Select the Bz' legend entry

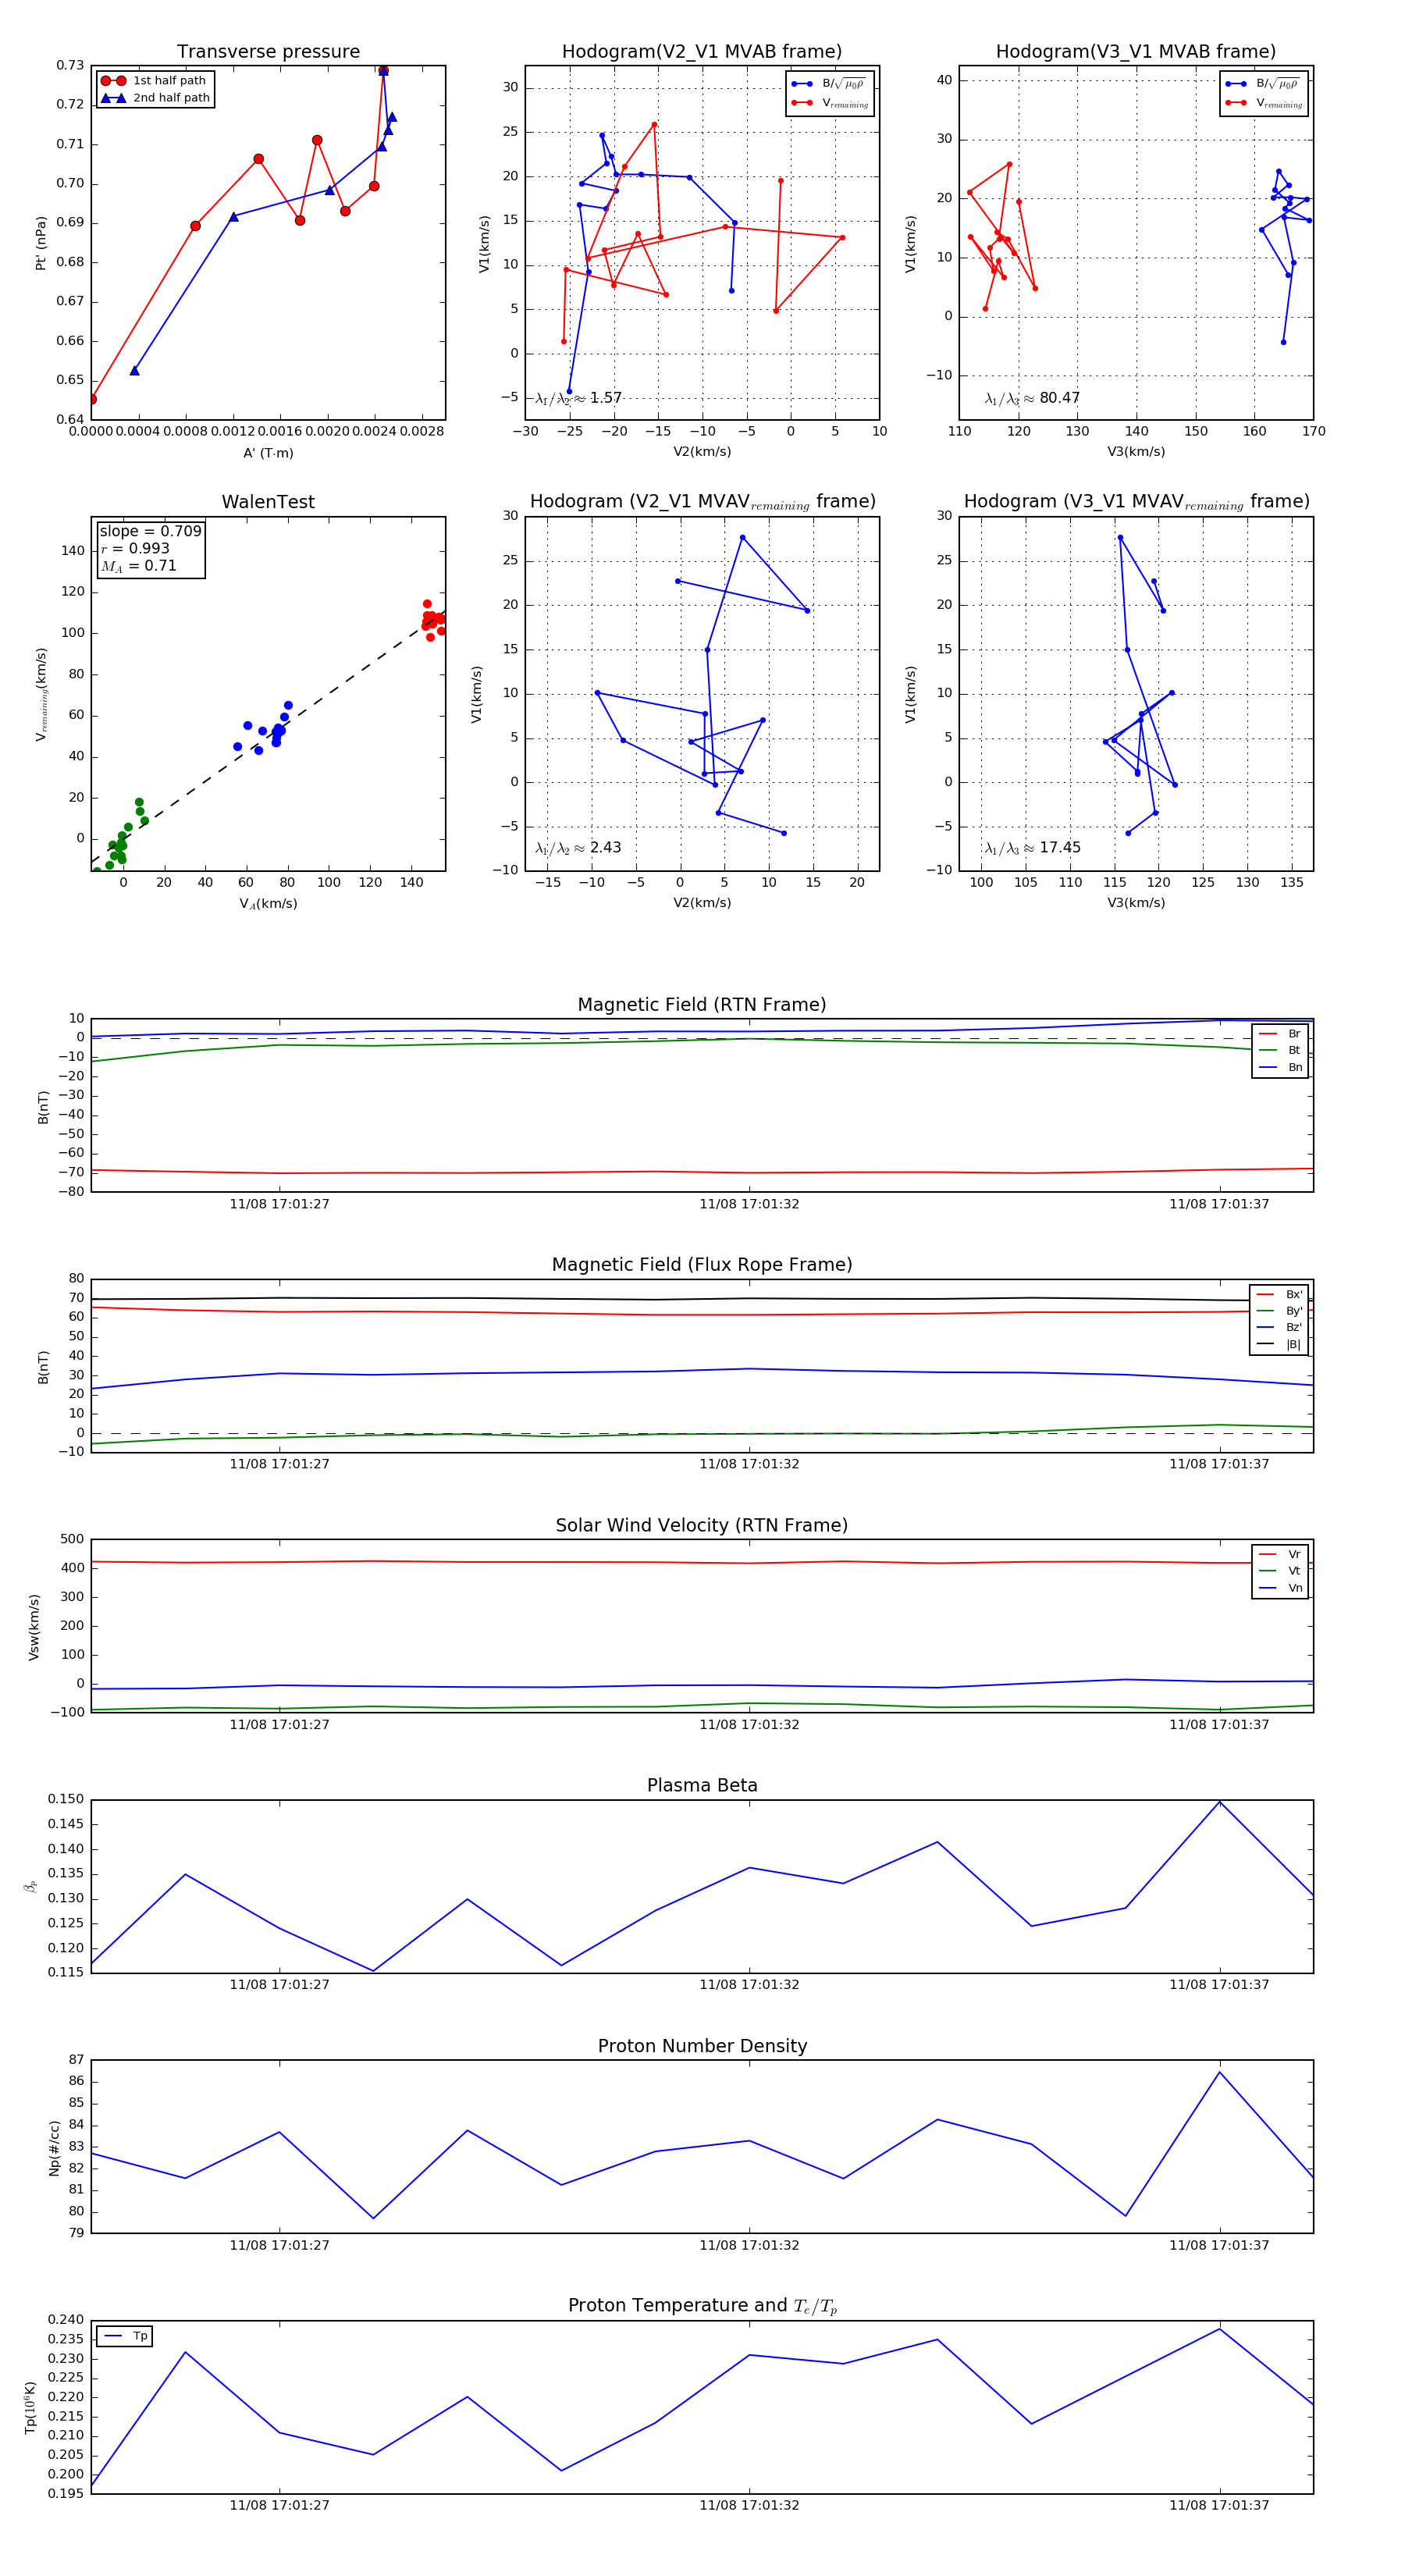1280,1327
